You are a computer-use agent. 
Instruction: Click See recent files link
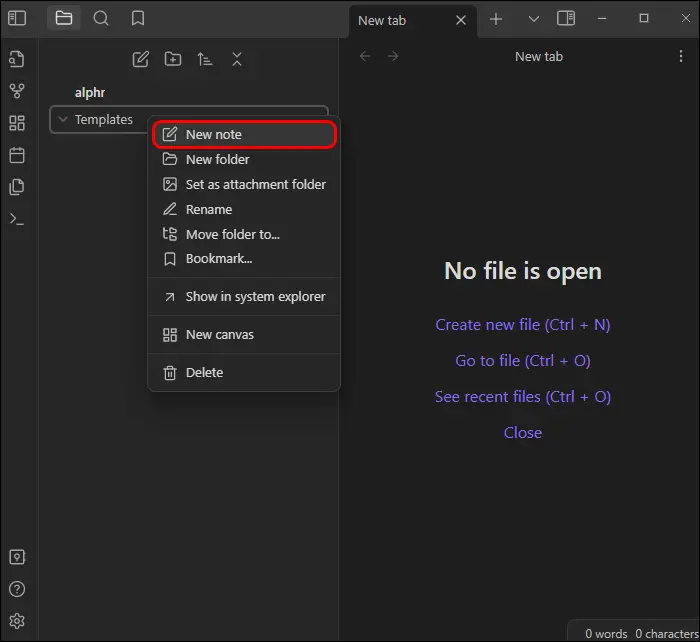[522, 397]
